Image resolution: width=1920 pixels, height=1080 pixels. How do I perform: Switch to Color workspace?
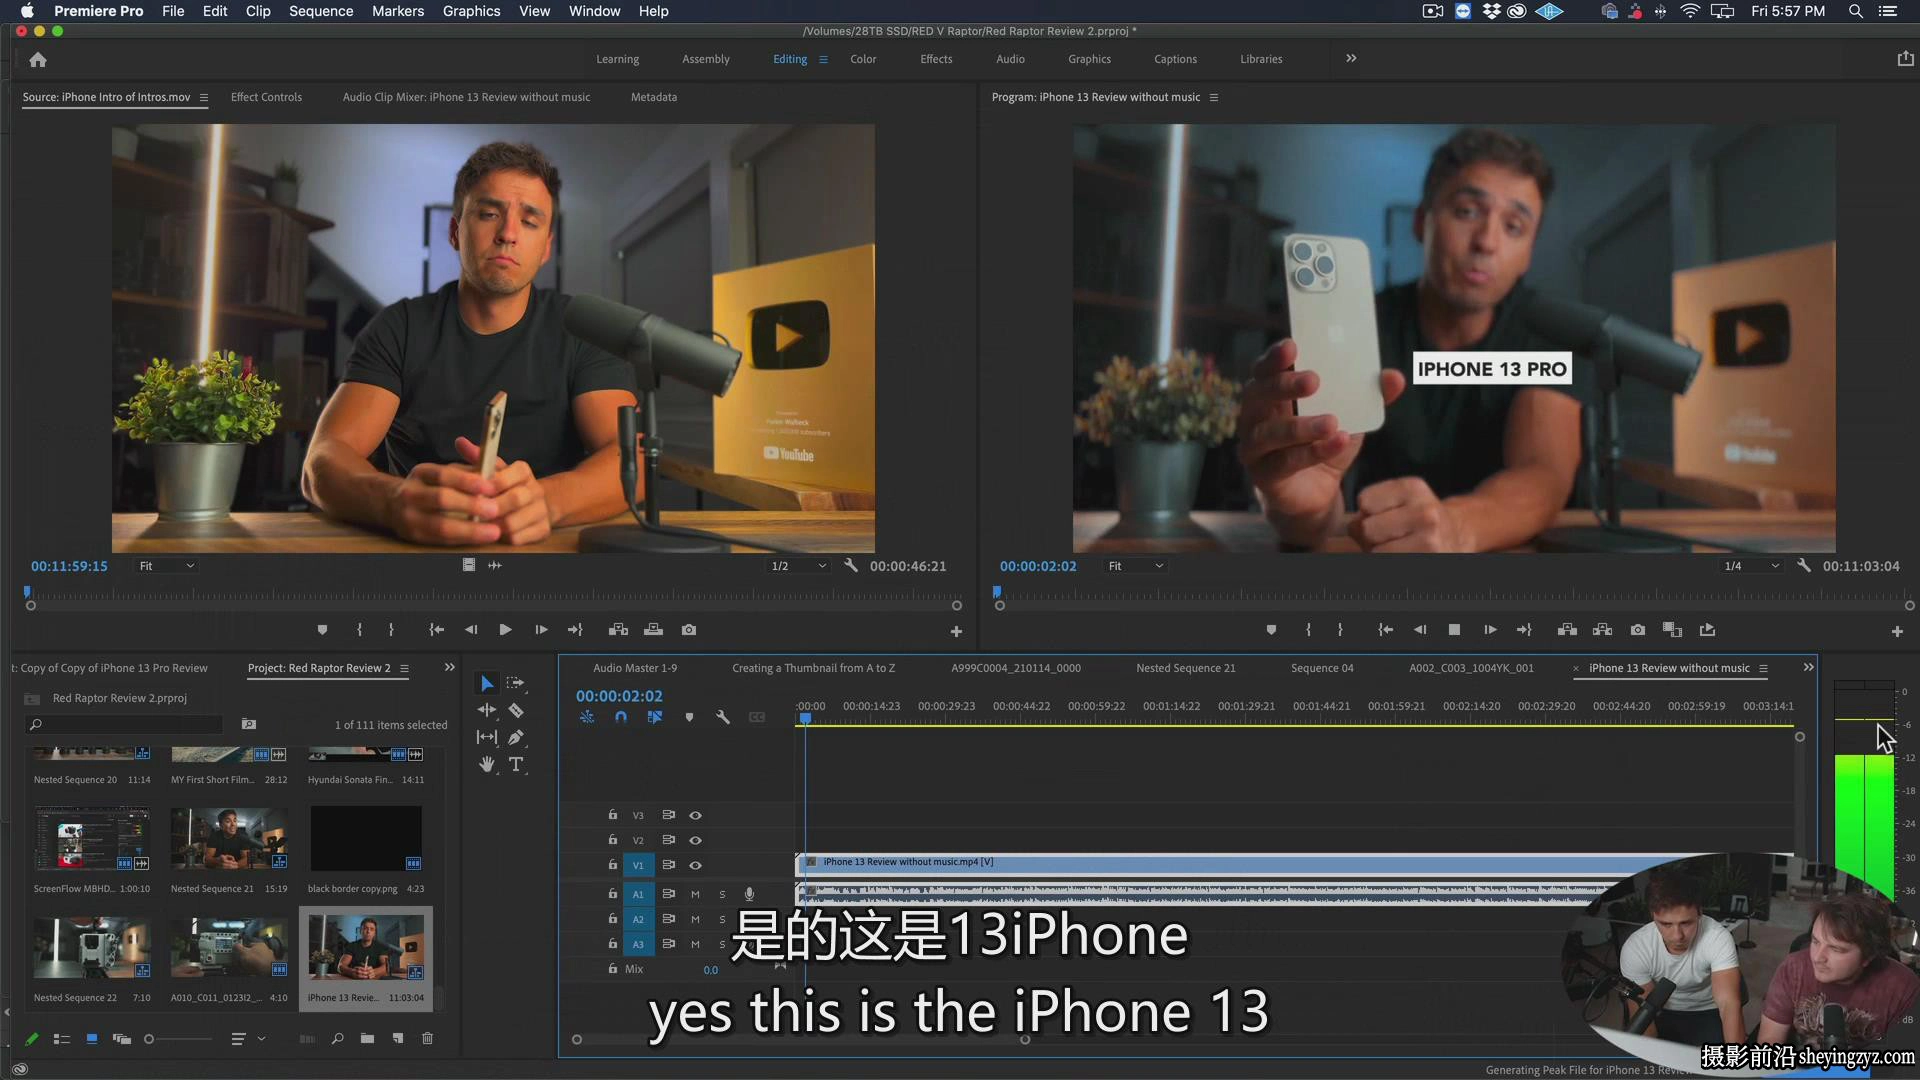click(863, 59)
